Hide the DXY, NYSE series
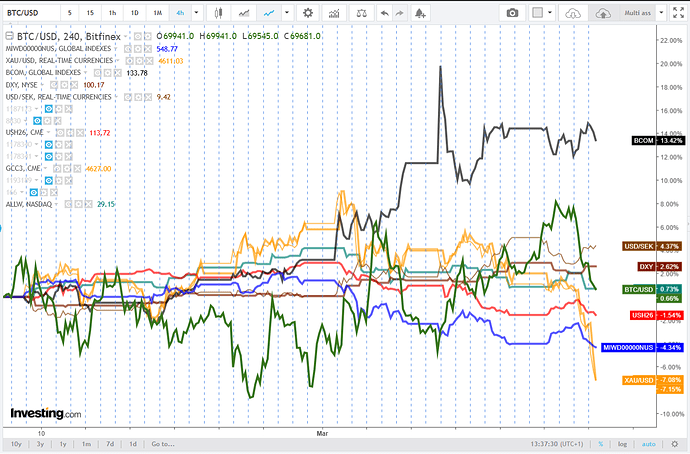The height and width of the screenshot is (454, 690). click(x=54, y=85)
